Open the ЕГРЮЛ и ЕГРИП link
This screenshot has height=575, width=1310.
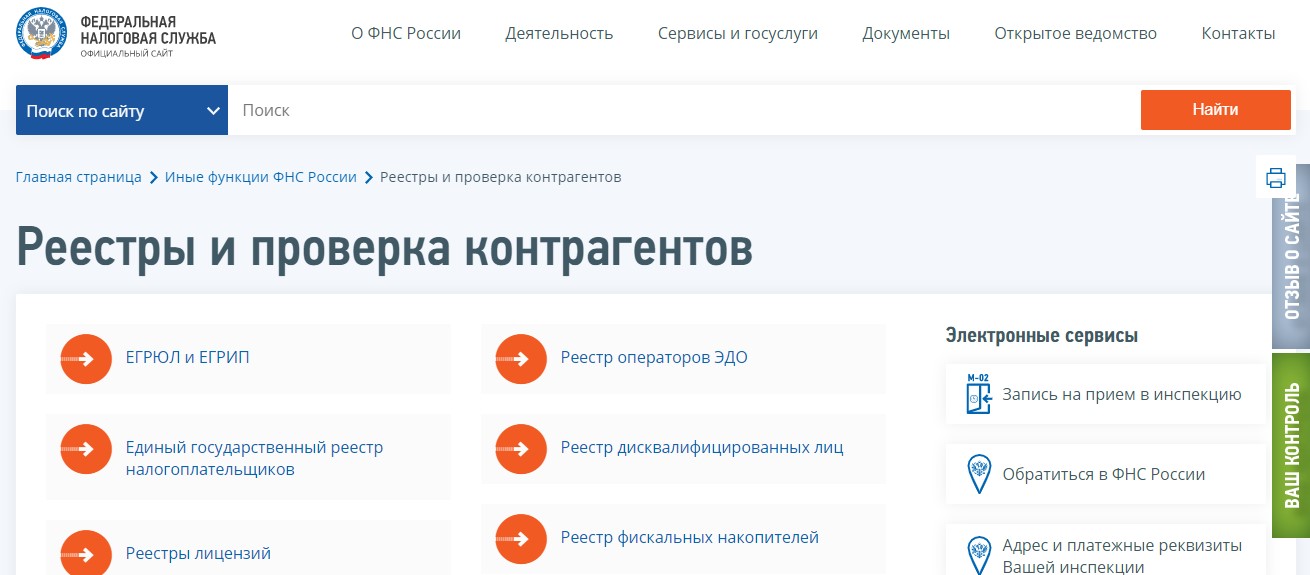188,357
